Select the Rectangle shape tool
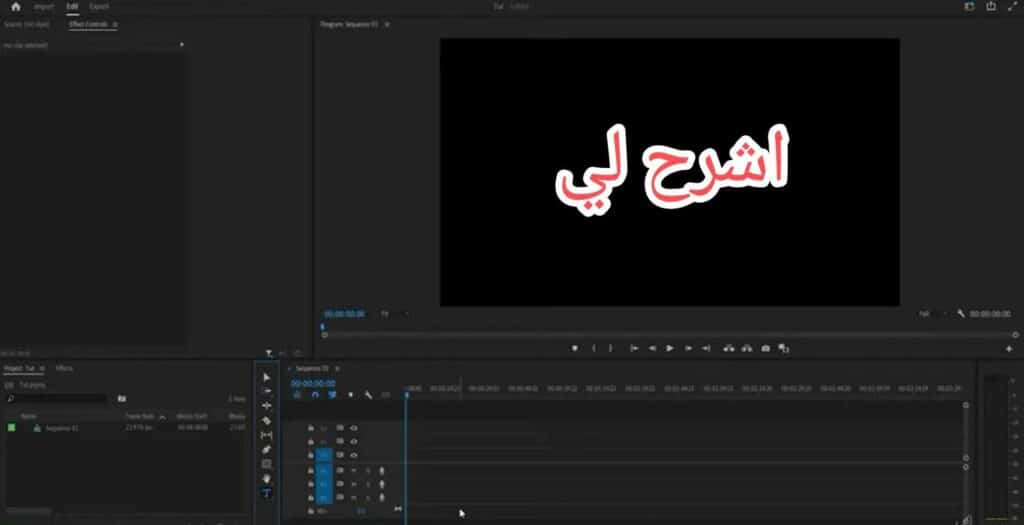 (266, 464)
